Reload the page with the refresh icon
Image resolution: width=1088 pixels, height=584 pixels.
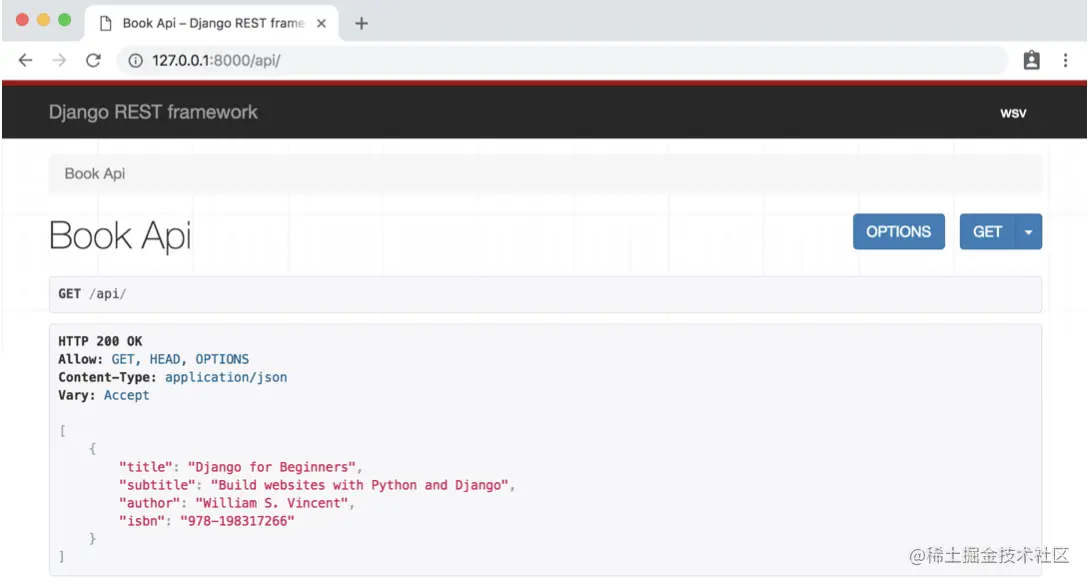click(x=93, y=60)
